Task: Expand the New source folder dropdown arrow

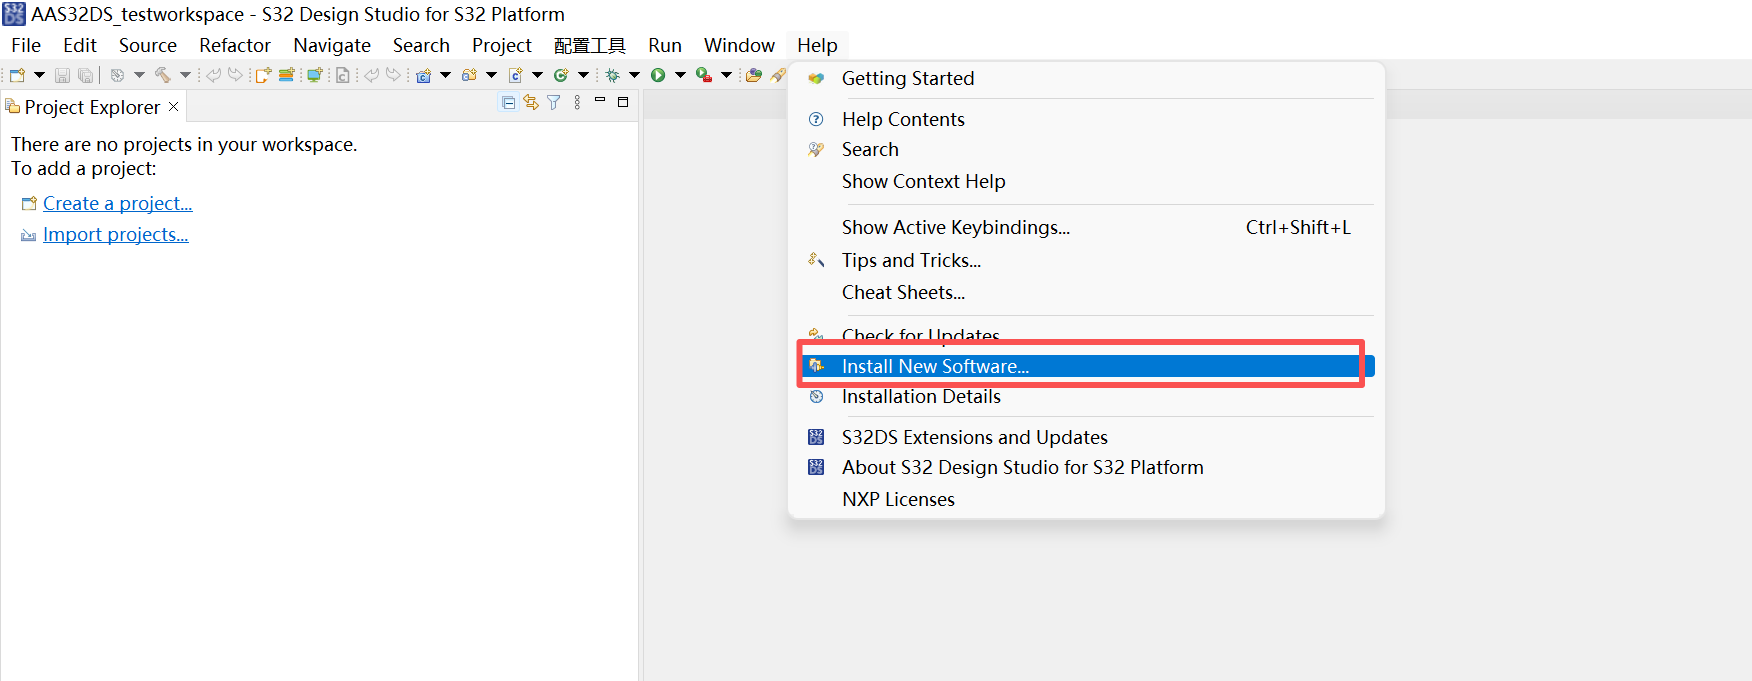Action: click(x=491, y=75)
